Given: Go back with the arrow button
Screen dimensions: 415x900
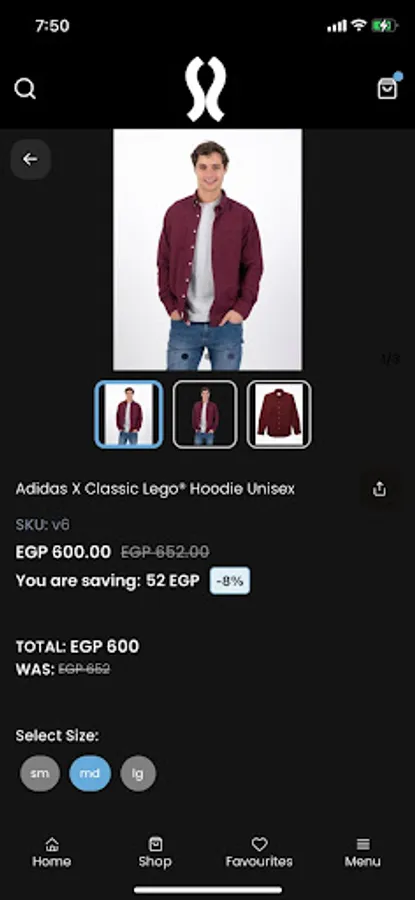Looking at the screenshot, I should (x=30, y=160).
